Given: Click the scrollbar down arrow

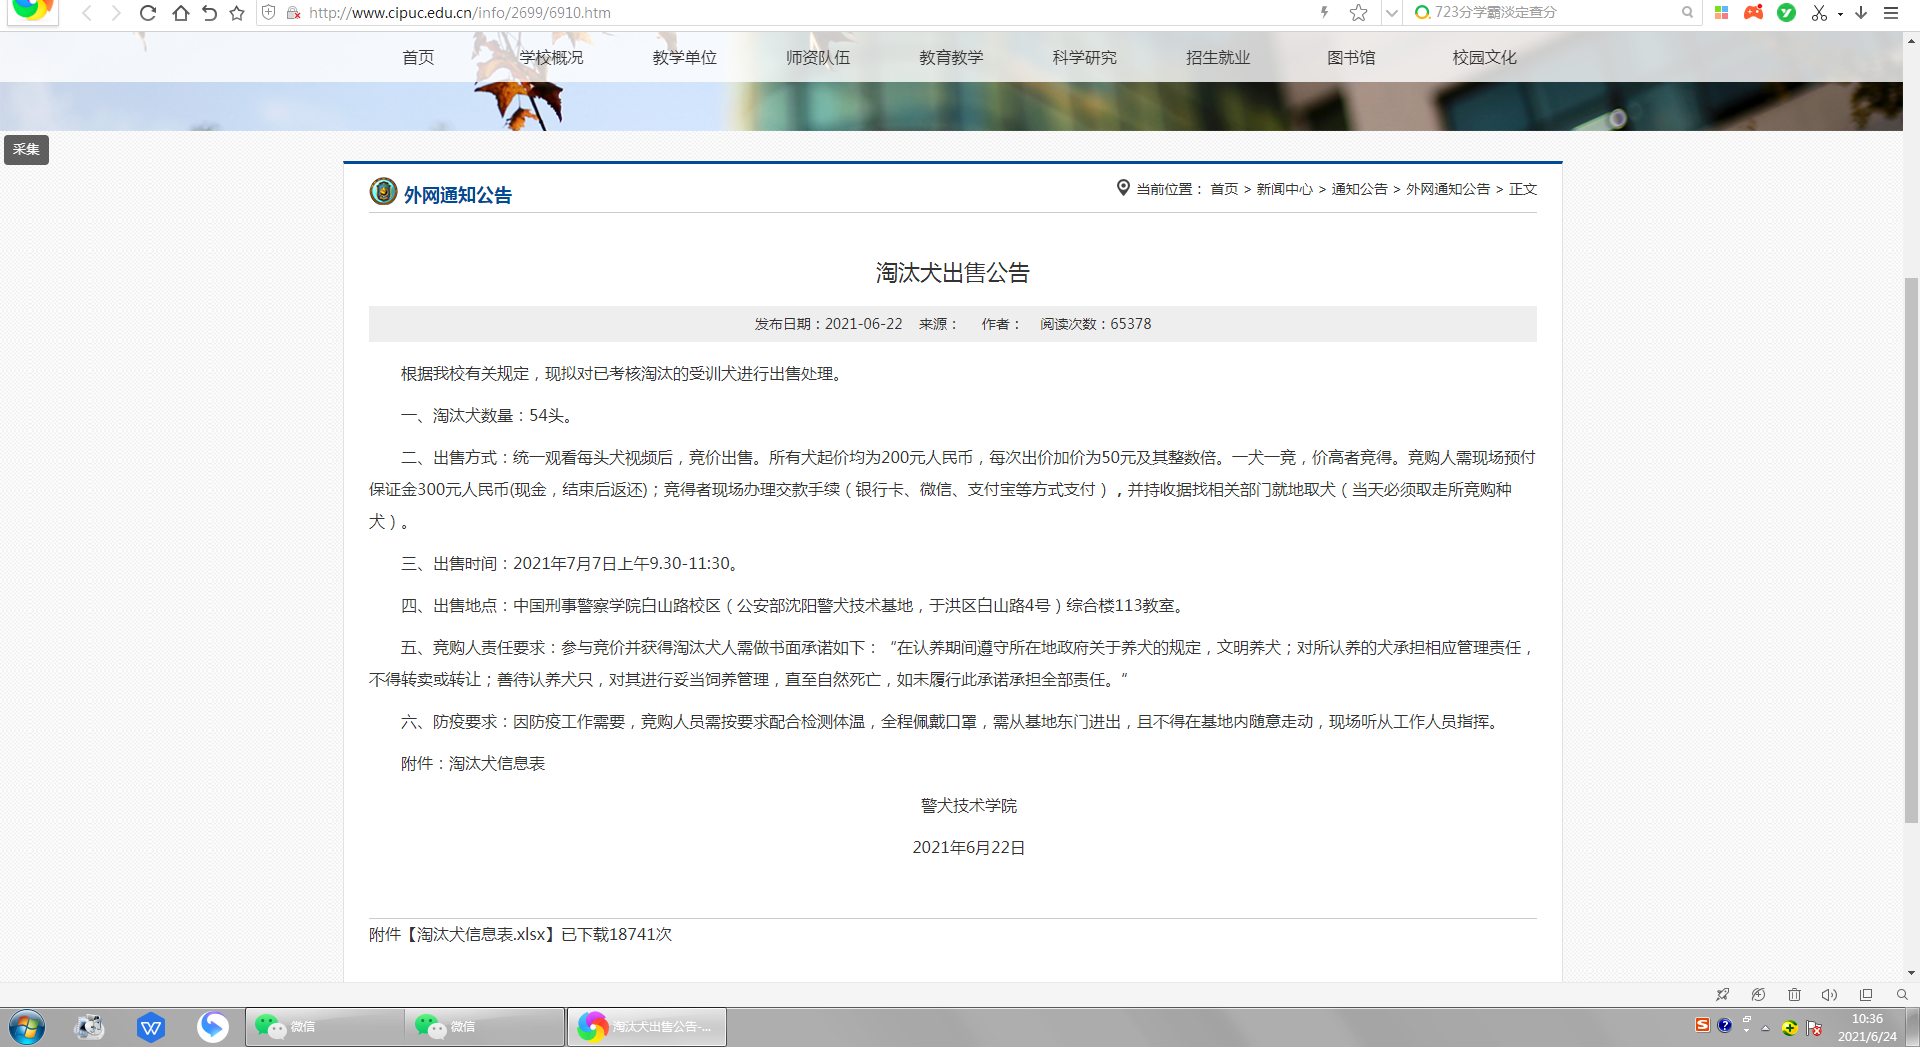Looking at the screenshot, I should (1911, 973).
